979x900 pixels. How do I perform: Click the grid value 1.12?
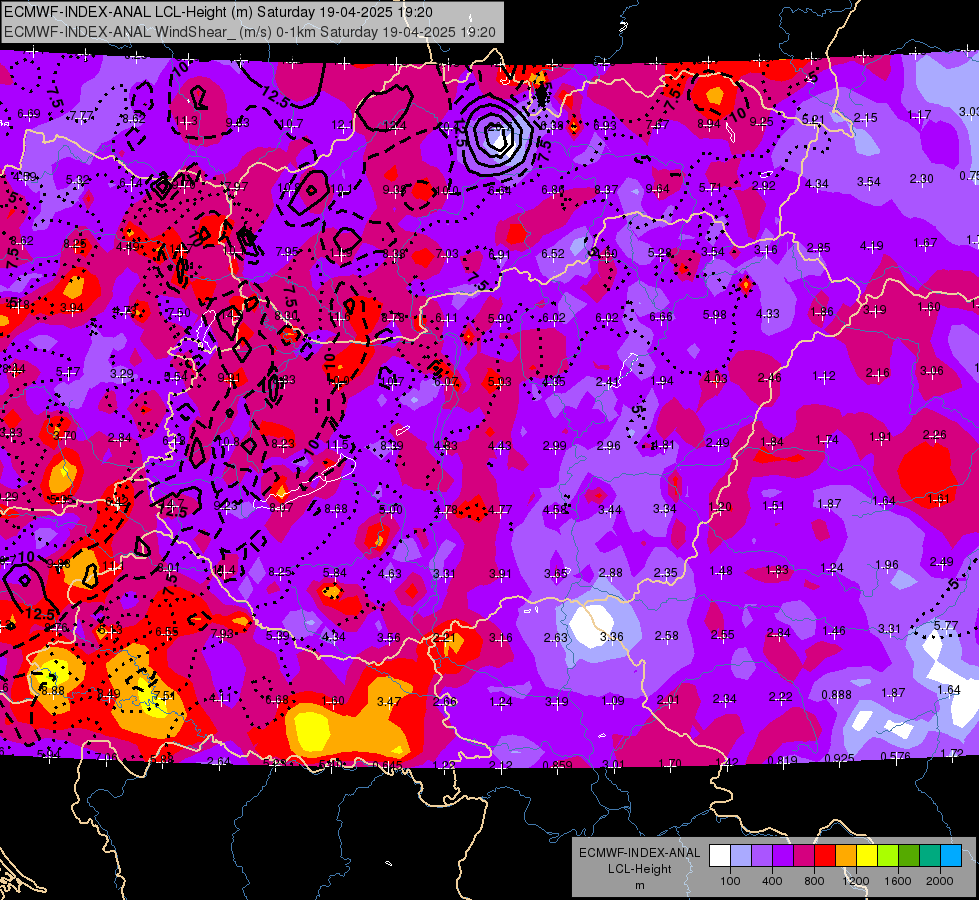824,375
